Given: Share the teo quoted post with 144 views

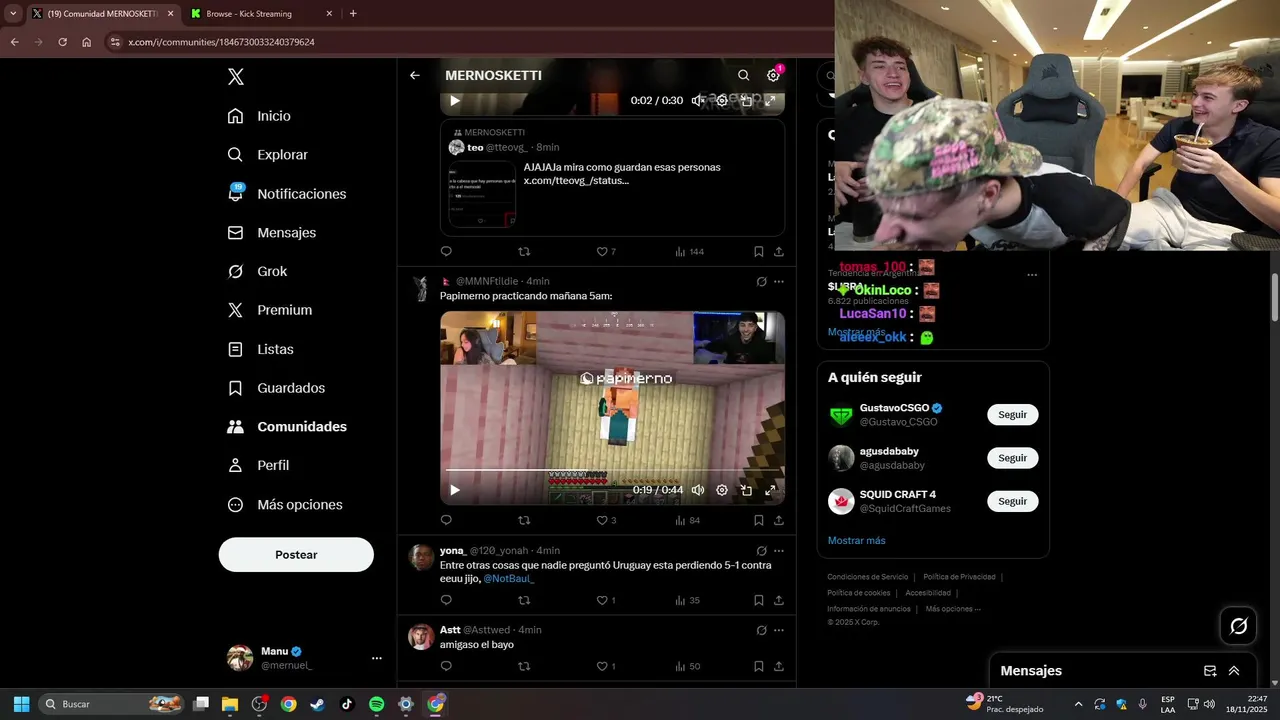Looking at the screenshot, I should point(779,252).
